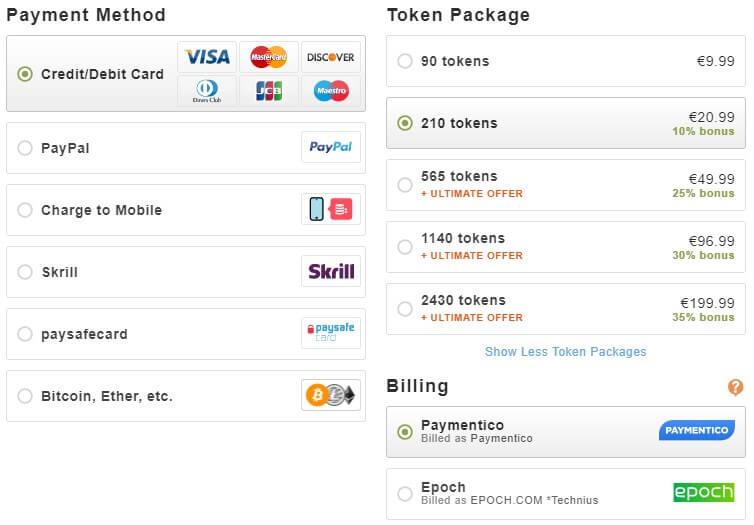Select the Bitcoin, Ether, etc. radio button
This screenshot has height=525, width=754.
click(25, 396)
